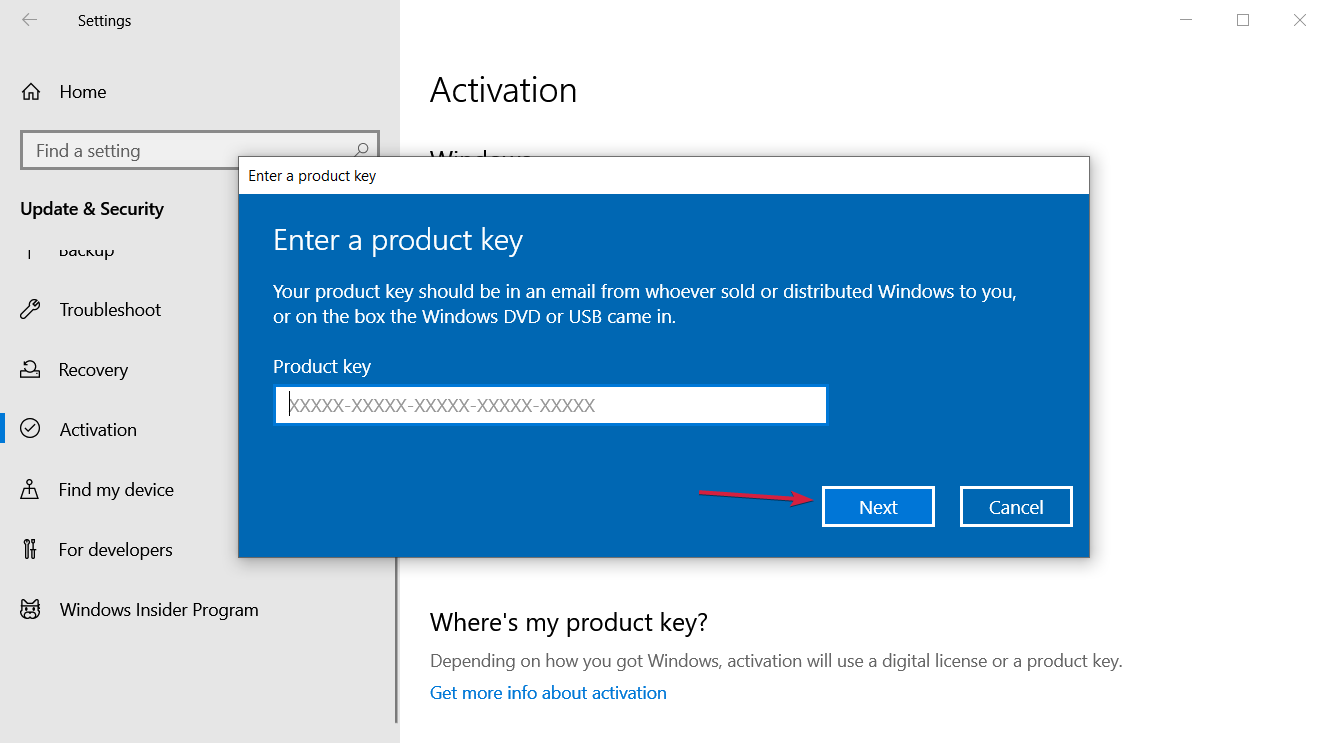Click the Home icon in the sidebar
This screenshot has width=1329, height=743.
(31, 91)
